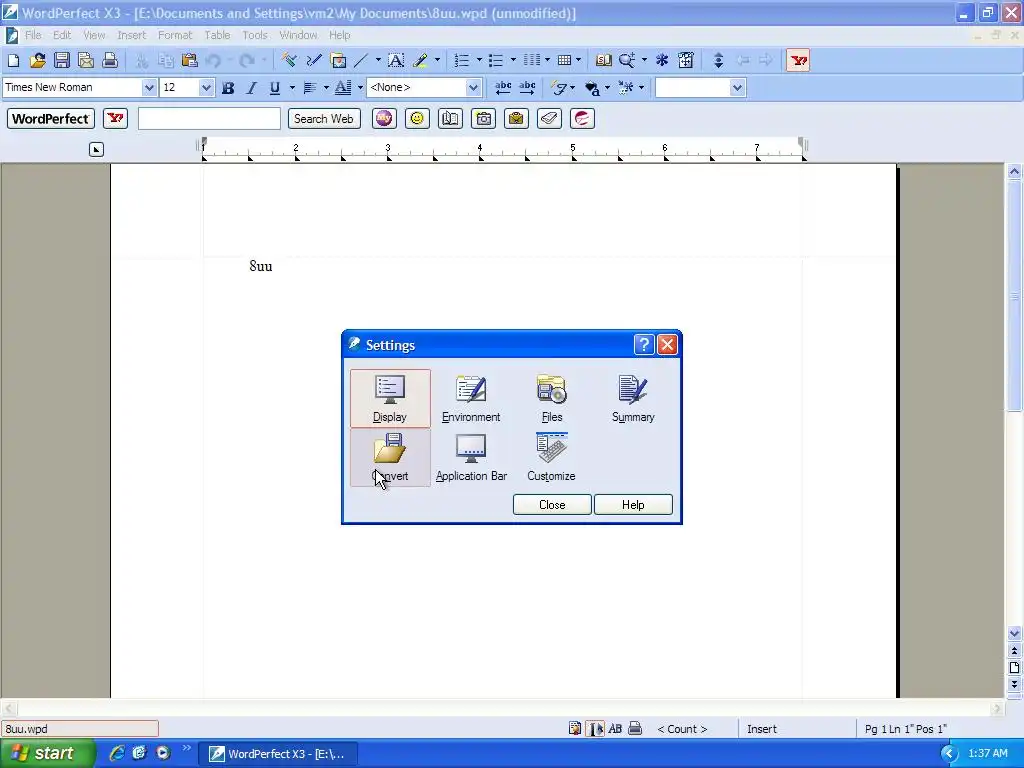Open Convert settings icon
The image size is (1024, 768).
pos(390,457)
